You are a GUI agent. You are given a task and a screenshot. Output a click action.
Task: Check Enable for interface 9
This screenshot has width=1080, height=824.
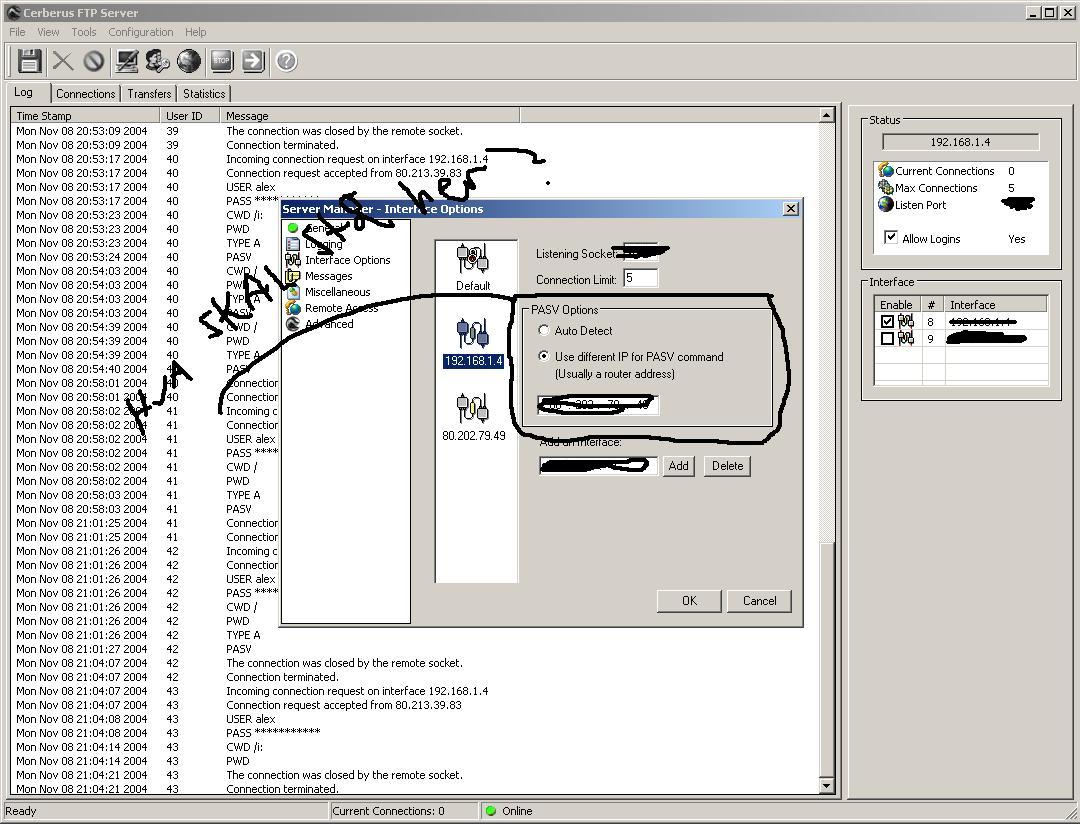(887, 338)
